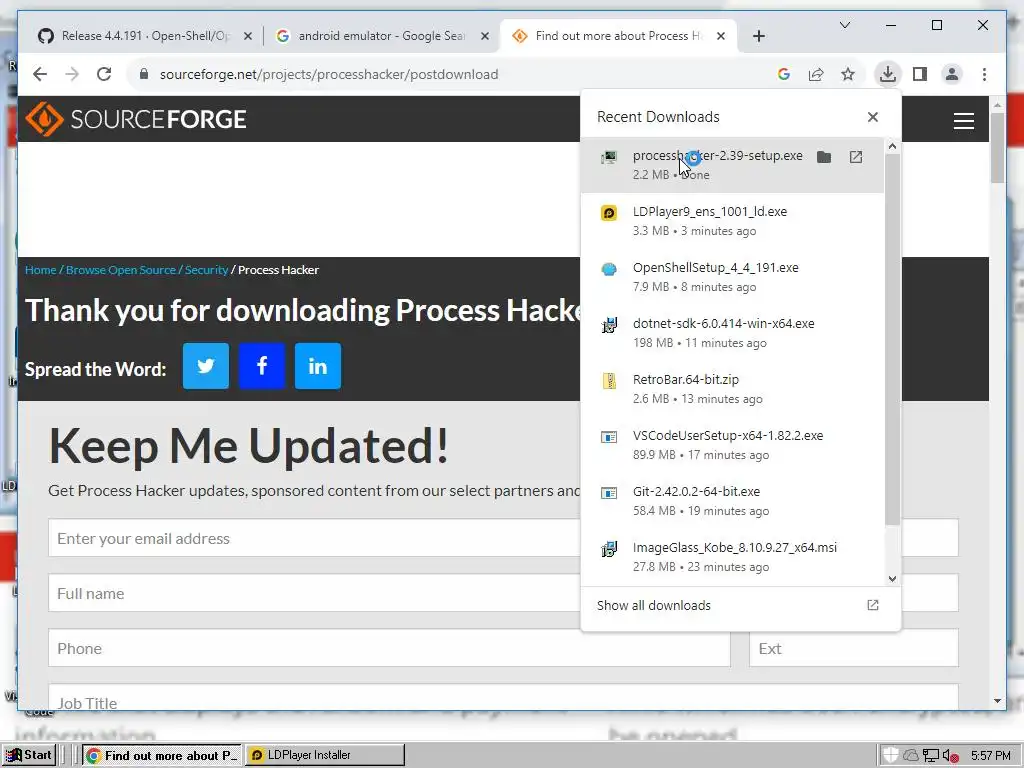Click the padlock site info icon
Screen dimensions: 1024x768
[144, 74]
